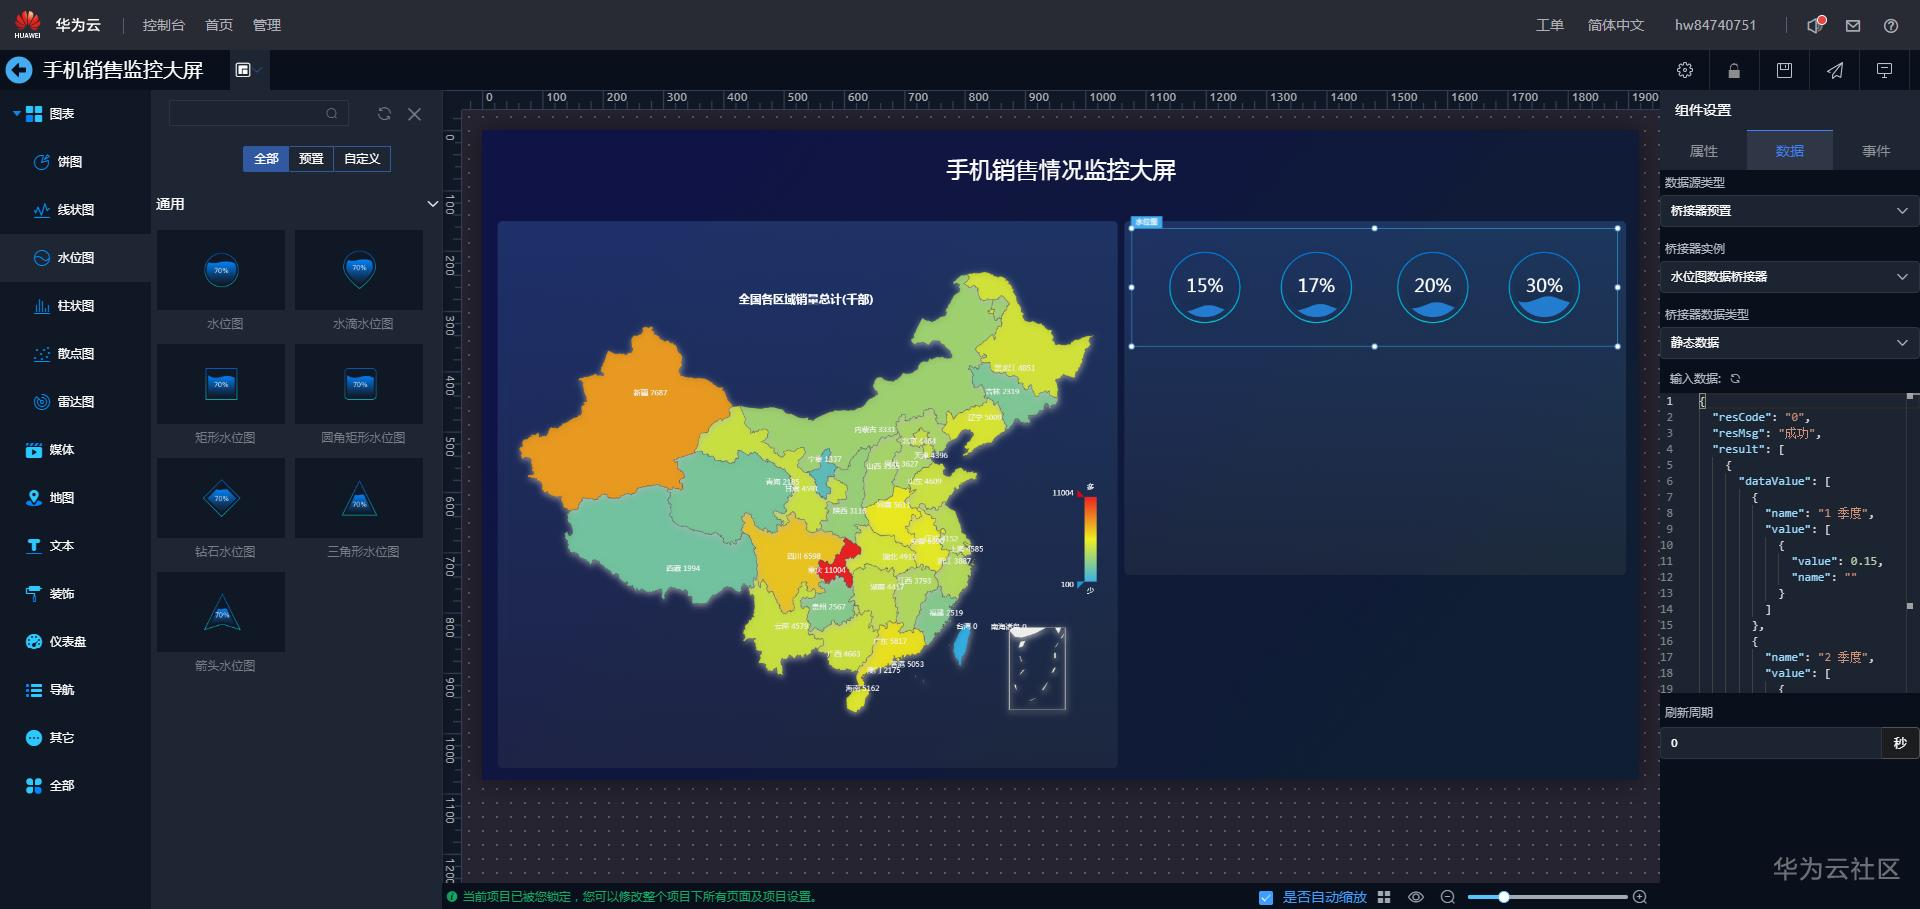The width and height of the screenshot is (1920, 909).
Task: Pick the 水滴水位图 thumbnail
Action: [359, 270]
